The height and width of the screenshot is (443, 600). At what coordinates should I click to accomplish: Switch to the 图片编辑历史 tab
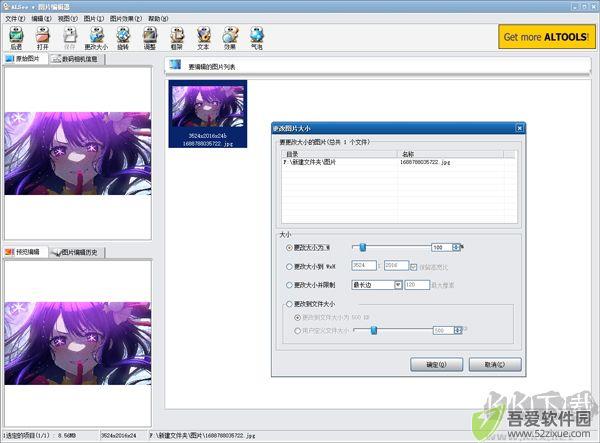tap(77, 252)
